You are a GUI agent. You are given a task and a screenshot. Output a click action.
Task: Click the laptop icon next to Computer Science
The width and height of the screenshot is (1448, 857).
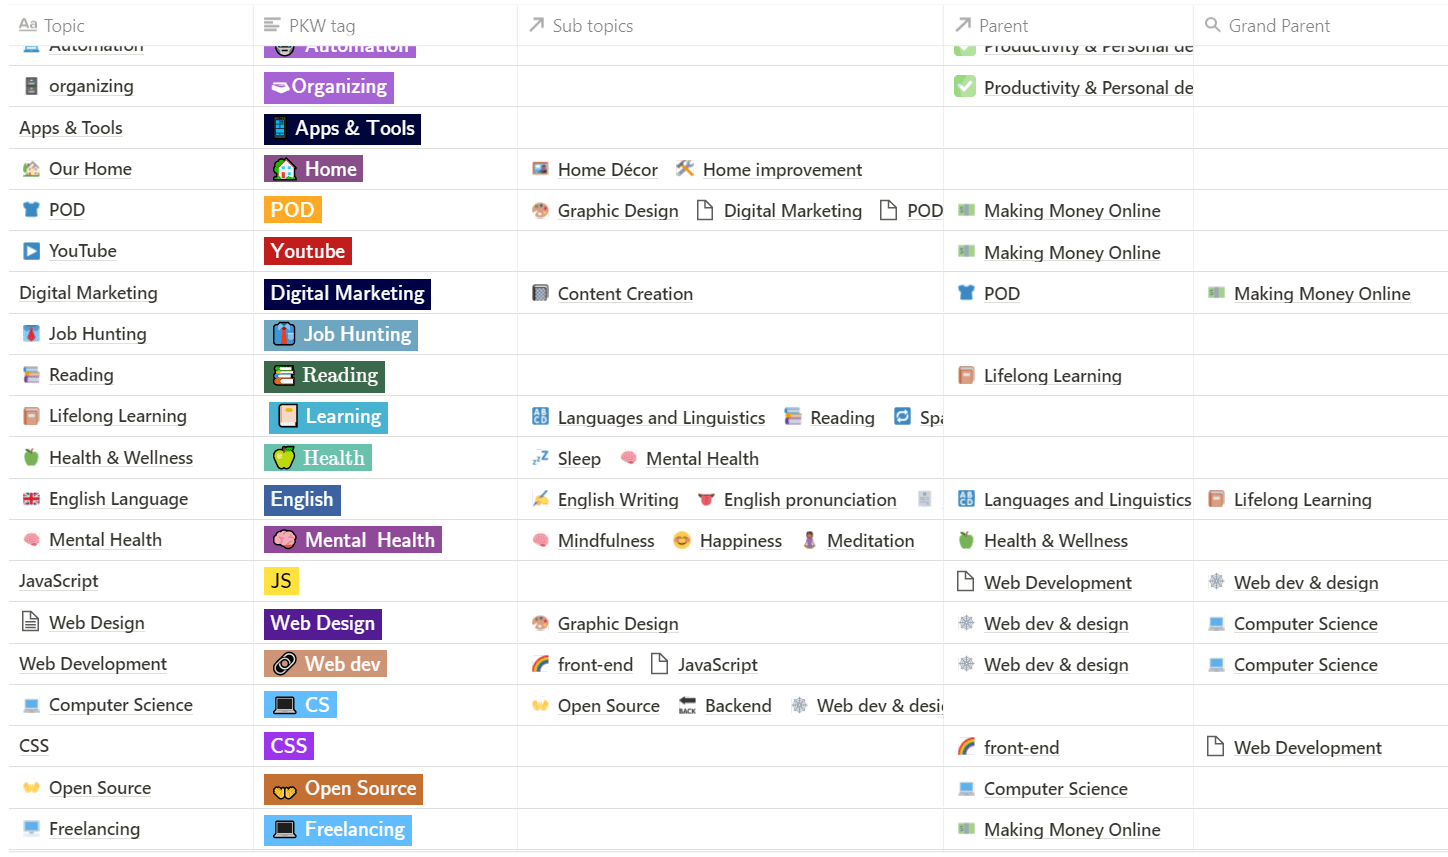click(x=32, y=704)
